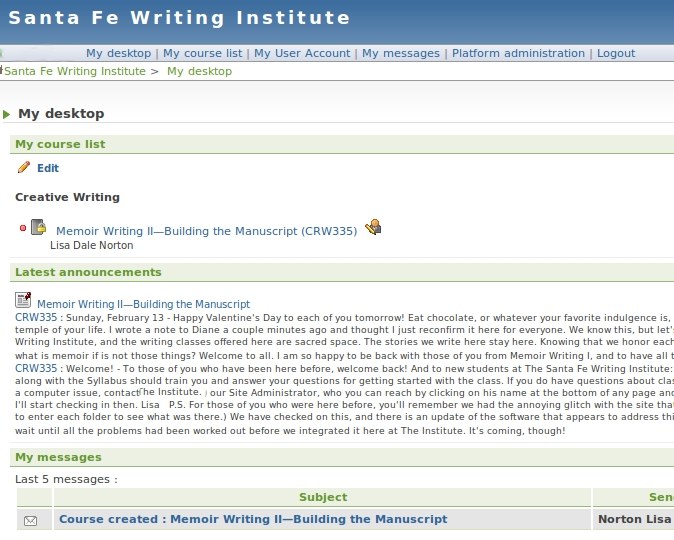Click Santa Fe Writing Institute breadcrumb link
674x540 pixels.
click(x=75, y=71)
